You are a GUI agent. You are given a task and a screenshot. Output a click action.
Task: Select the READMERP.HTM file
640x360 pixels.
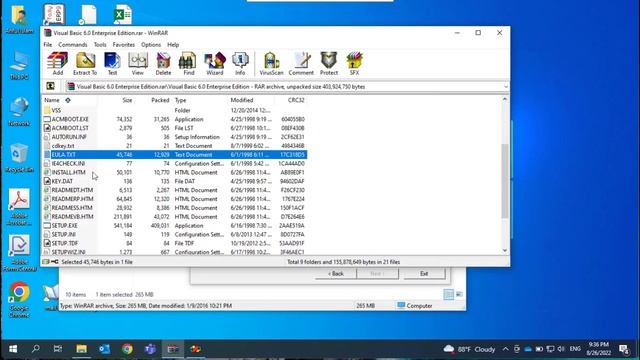[x=175, y=199]
